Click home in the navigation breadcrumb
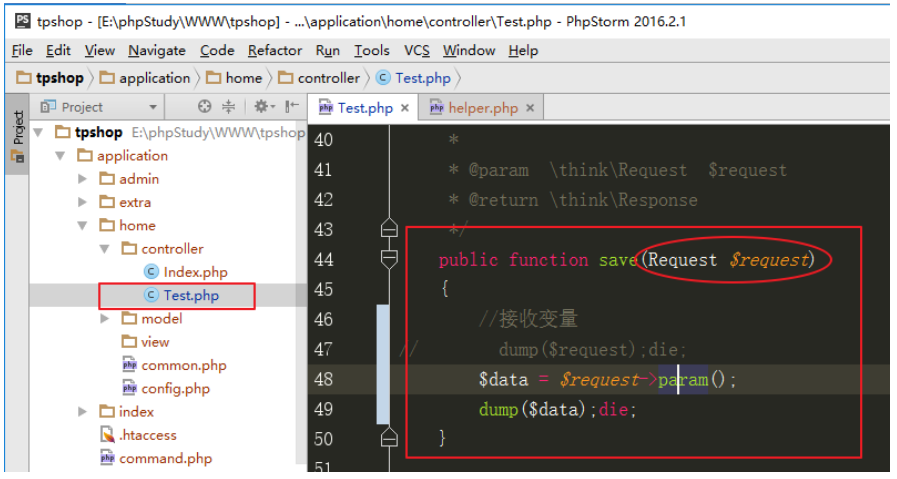The width and height of the screenshot is (897, 479). pos(234,78)
